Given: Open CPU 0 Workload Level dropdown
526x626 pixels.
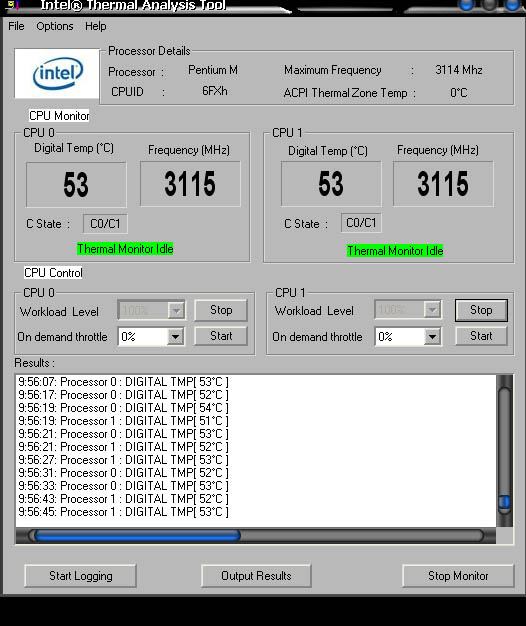Looking at the screenshot, I should tap(176, 310).
